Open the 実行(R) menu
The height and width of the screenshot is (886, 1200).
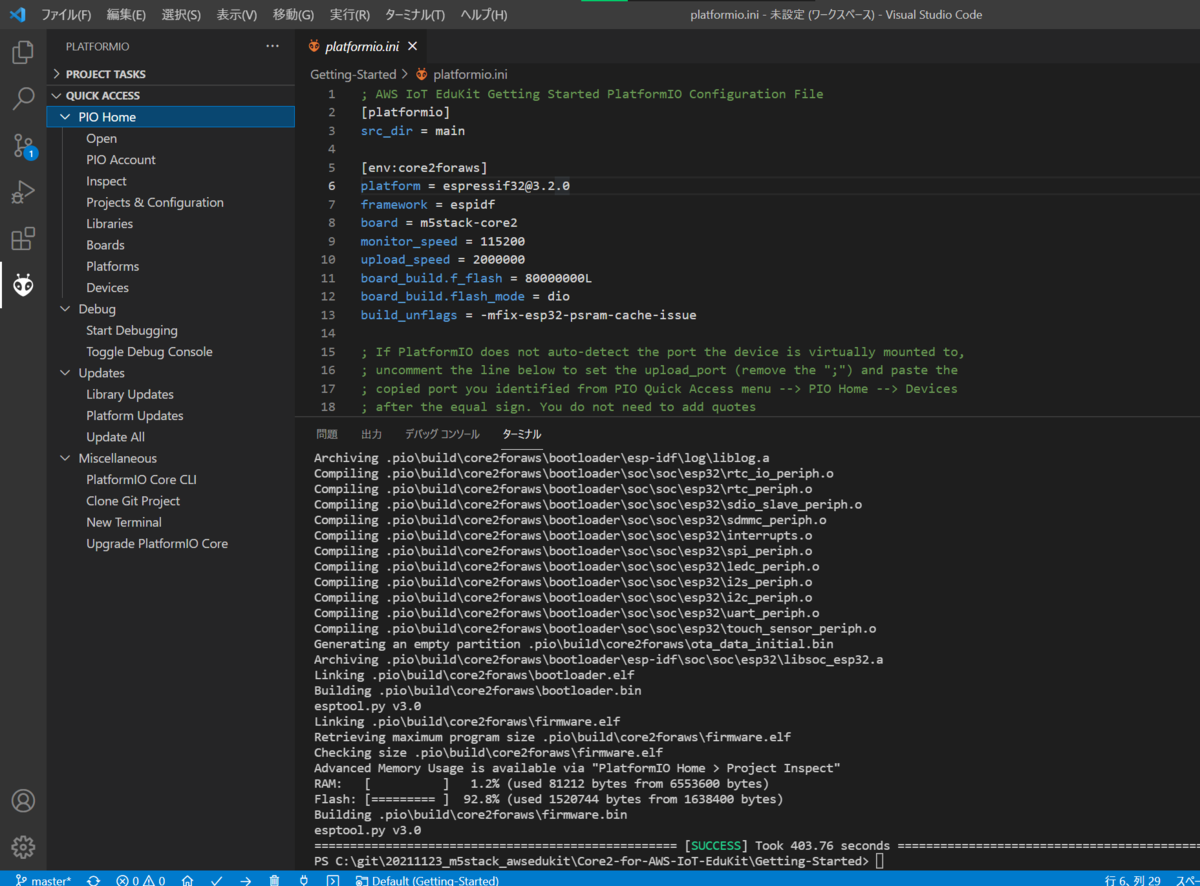(x=349, y=15)
